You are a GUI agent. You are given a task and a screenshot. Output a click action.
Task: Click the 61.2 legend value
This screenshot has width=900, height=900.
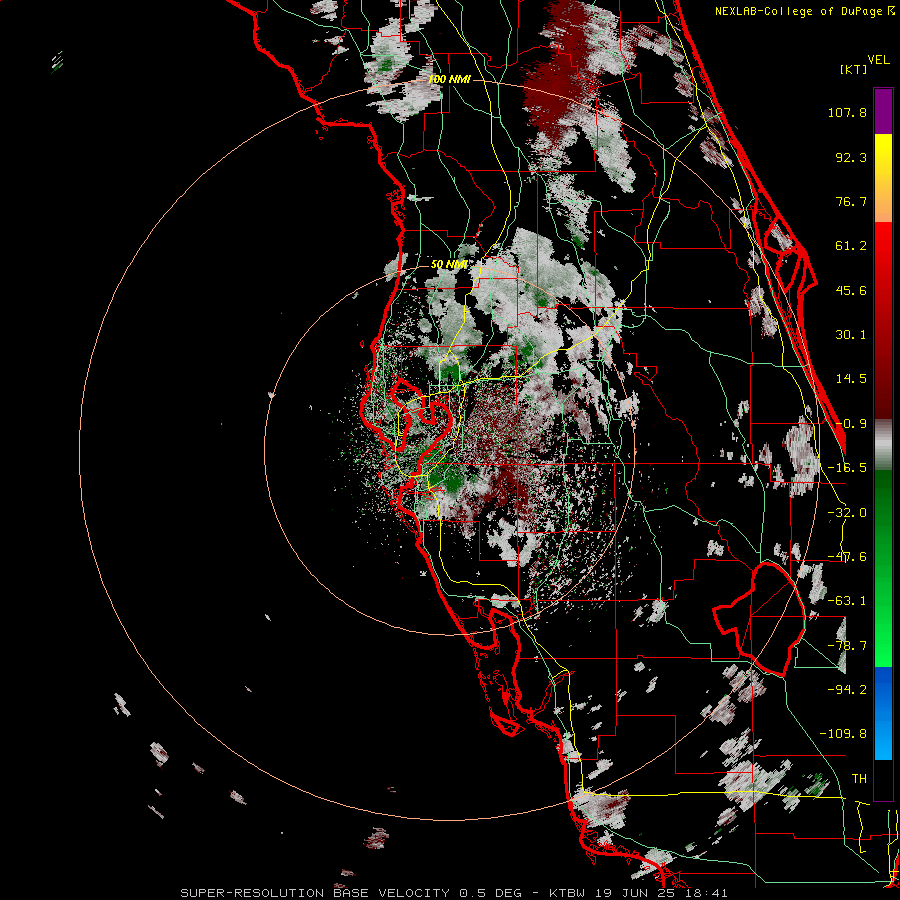(851, 246)
